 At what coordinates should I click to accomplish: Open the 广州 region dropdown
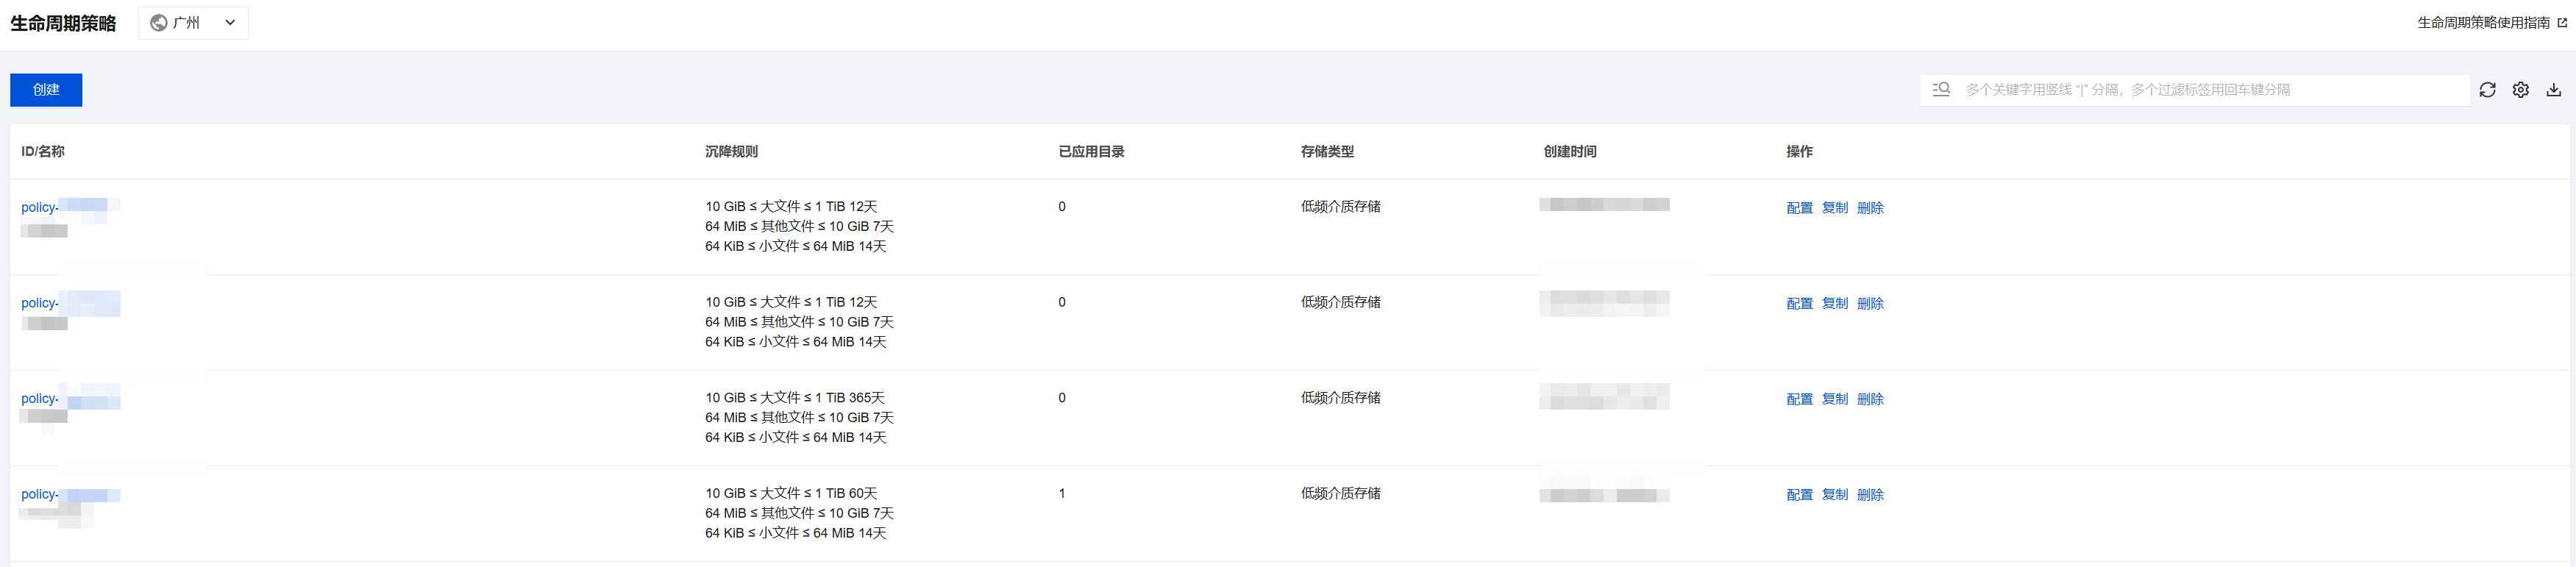194,23
